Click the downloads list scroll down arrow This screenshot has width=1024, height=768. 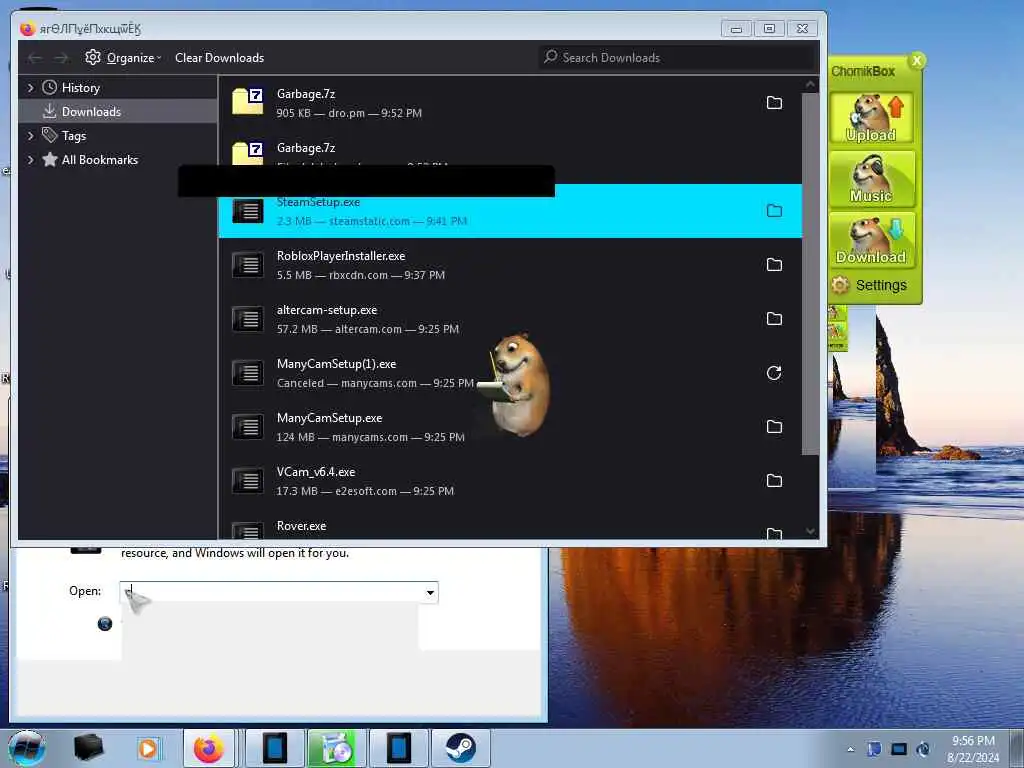tap(810, 531)
